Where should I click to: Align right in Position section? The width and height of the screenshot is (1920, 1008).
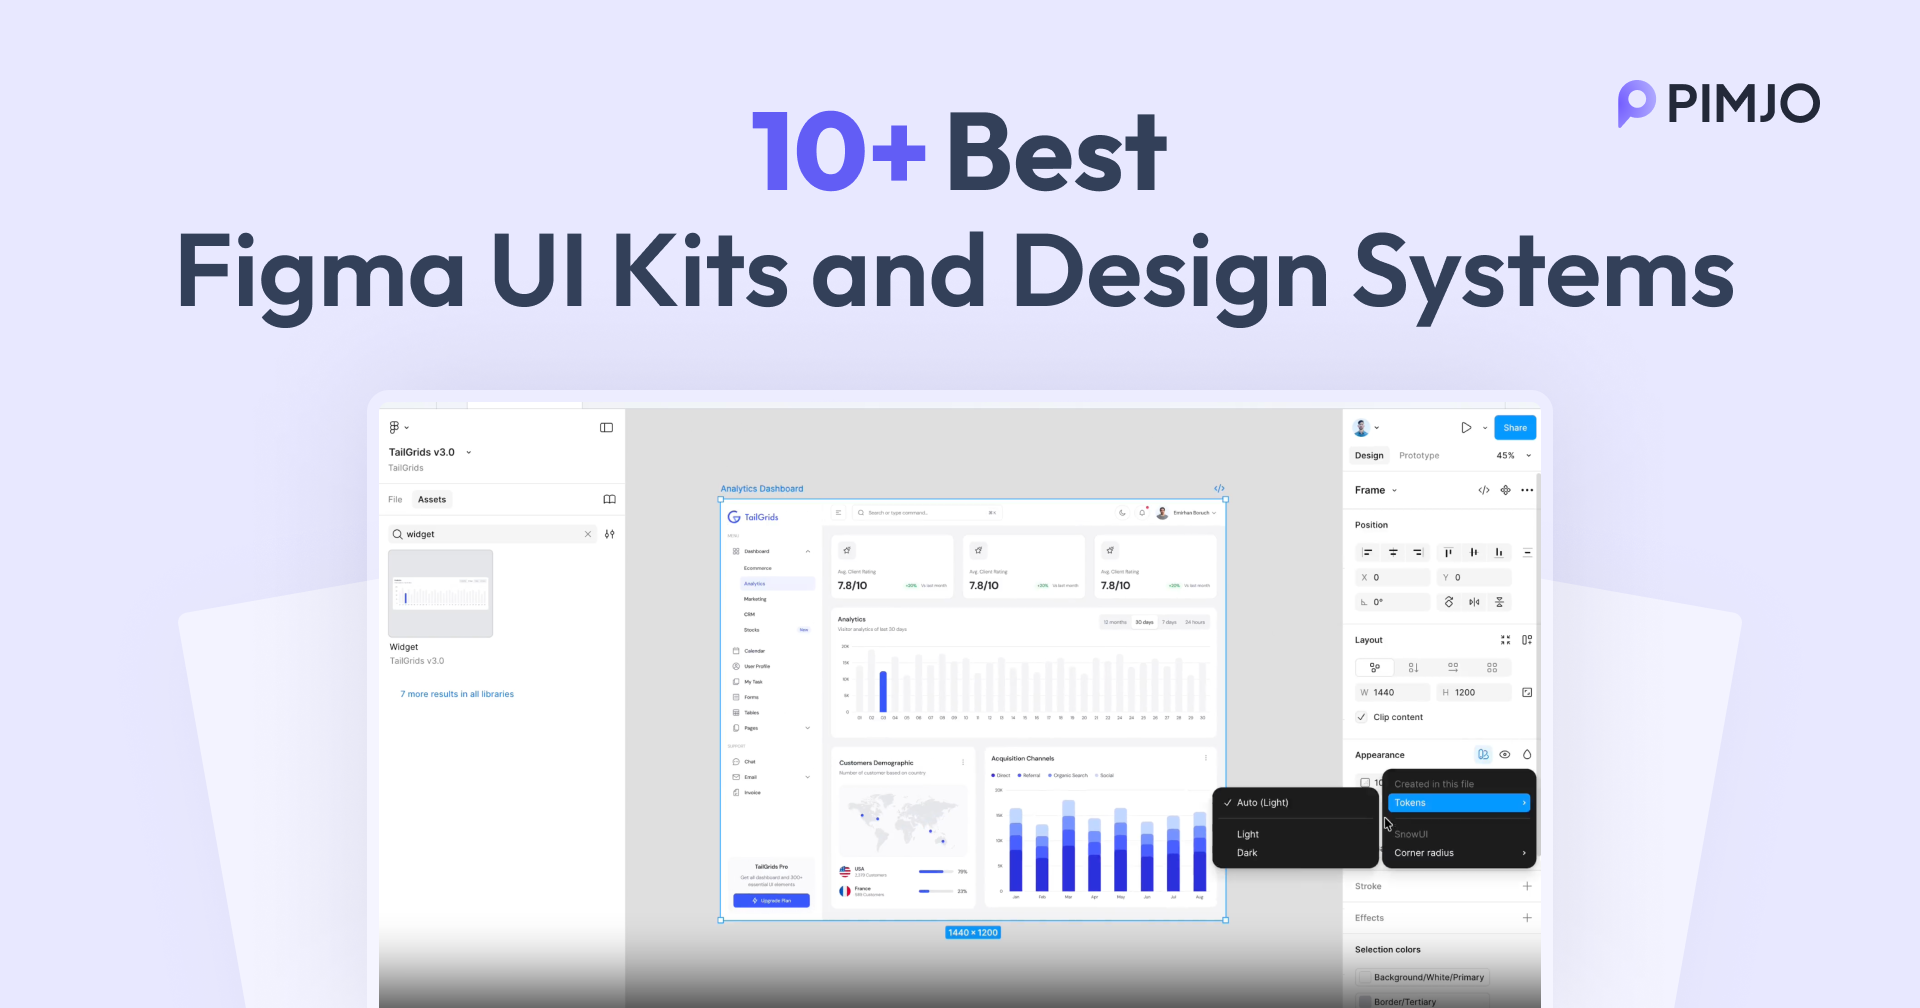coord(1417,552)
